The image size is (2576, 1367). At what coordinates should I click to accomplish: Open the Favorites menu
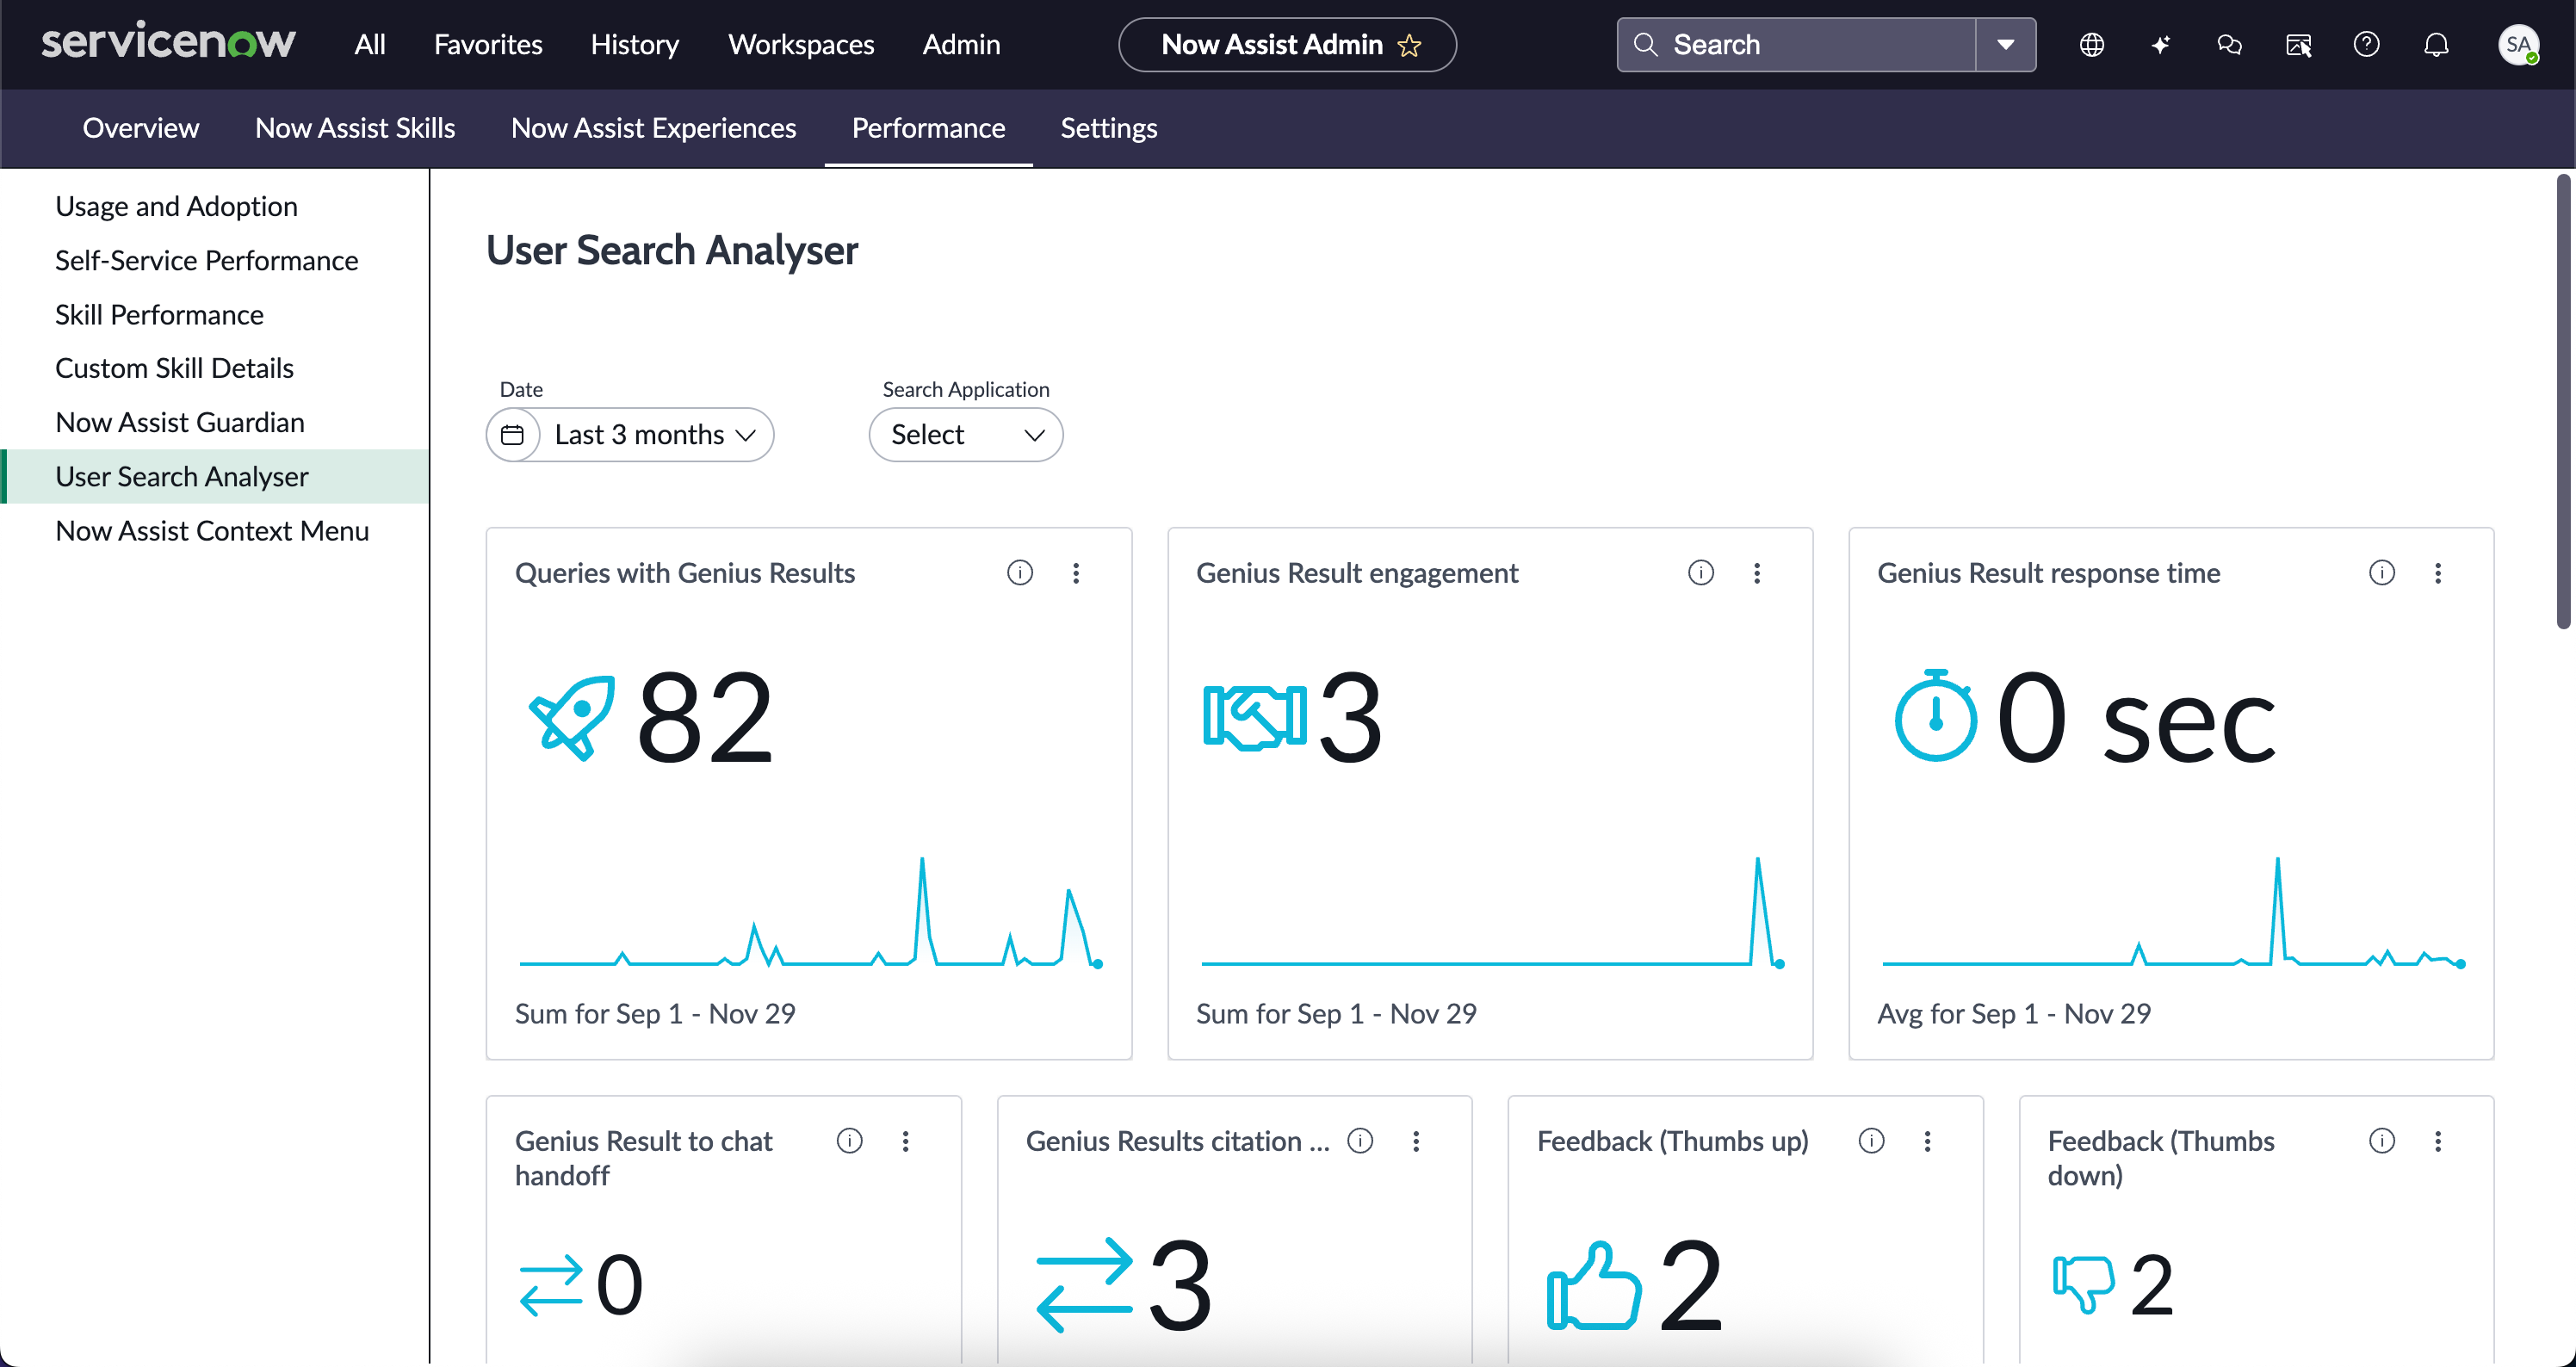[488, 45]
